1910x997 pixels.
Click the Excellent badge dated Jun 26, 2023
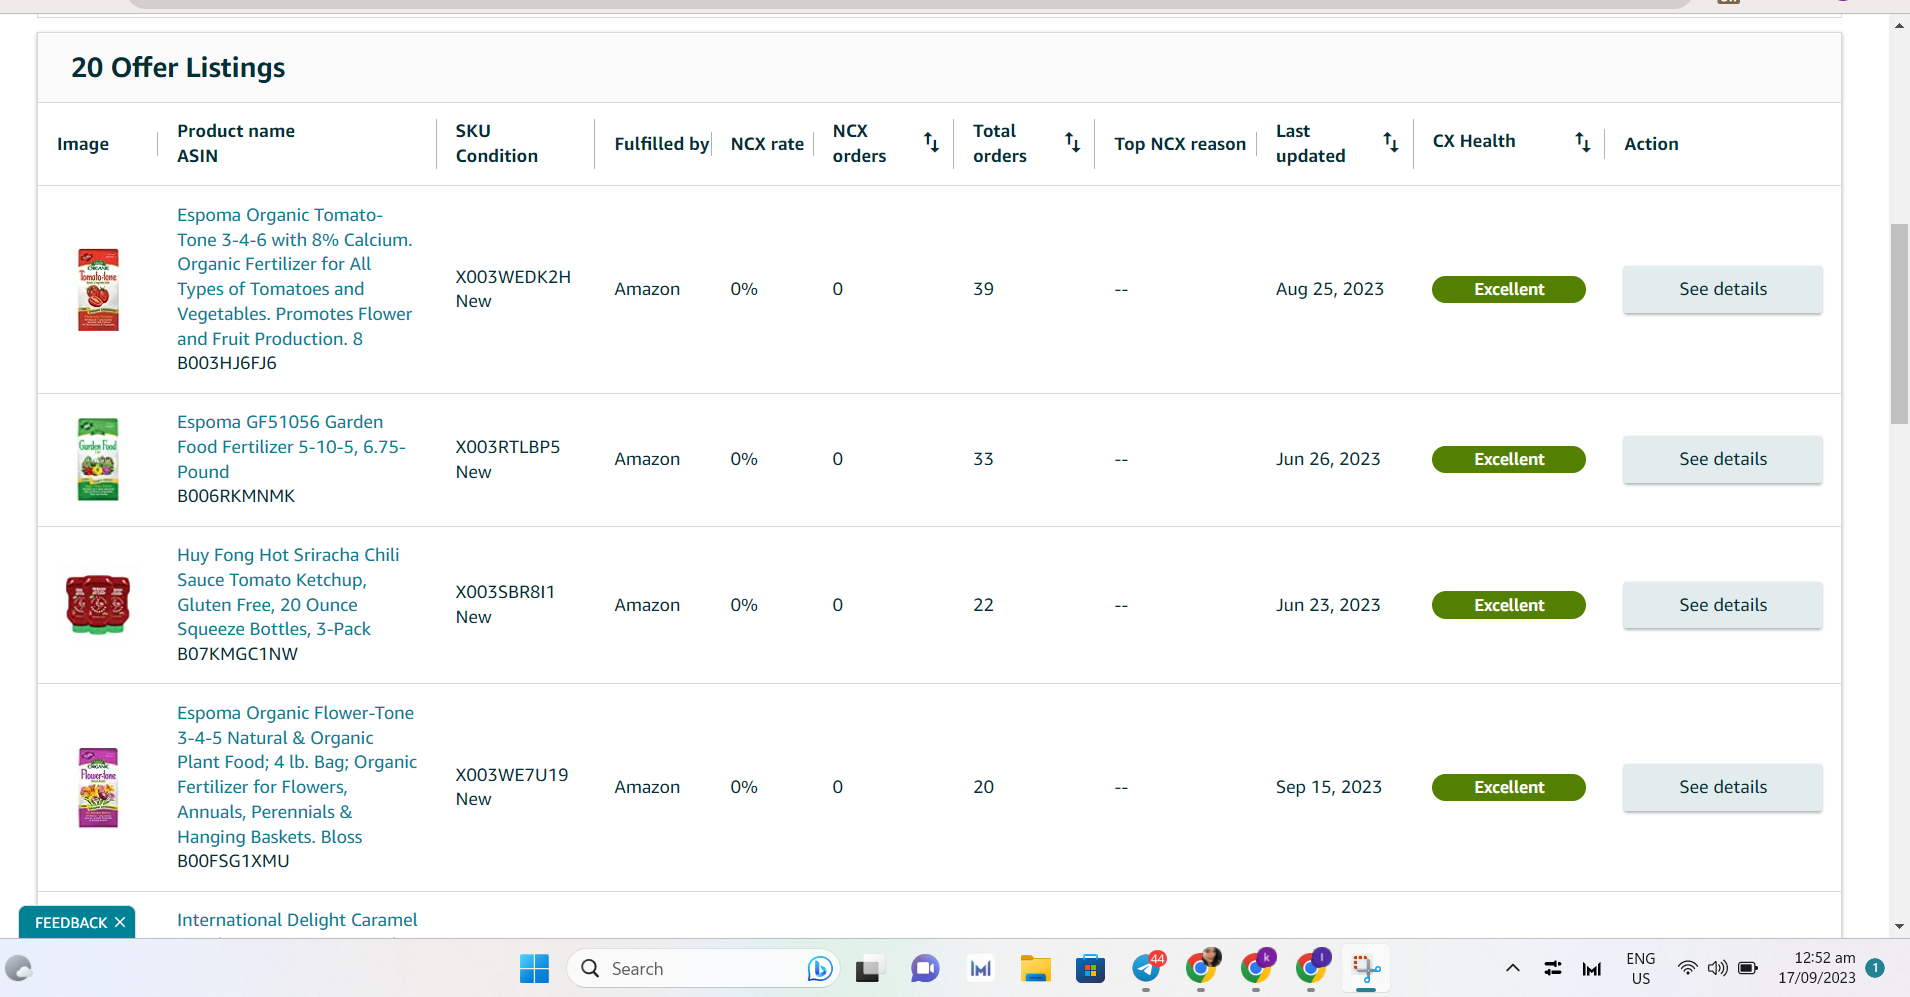pyautogui.click(x=1508, y=459)
